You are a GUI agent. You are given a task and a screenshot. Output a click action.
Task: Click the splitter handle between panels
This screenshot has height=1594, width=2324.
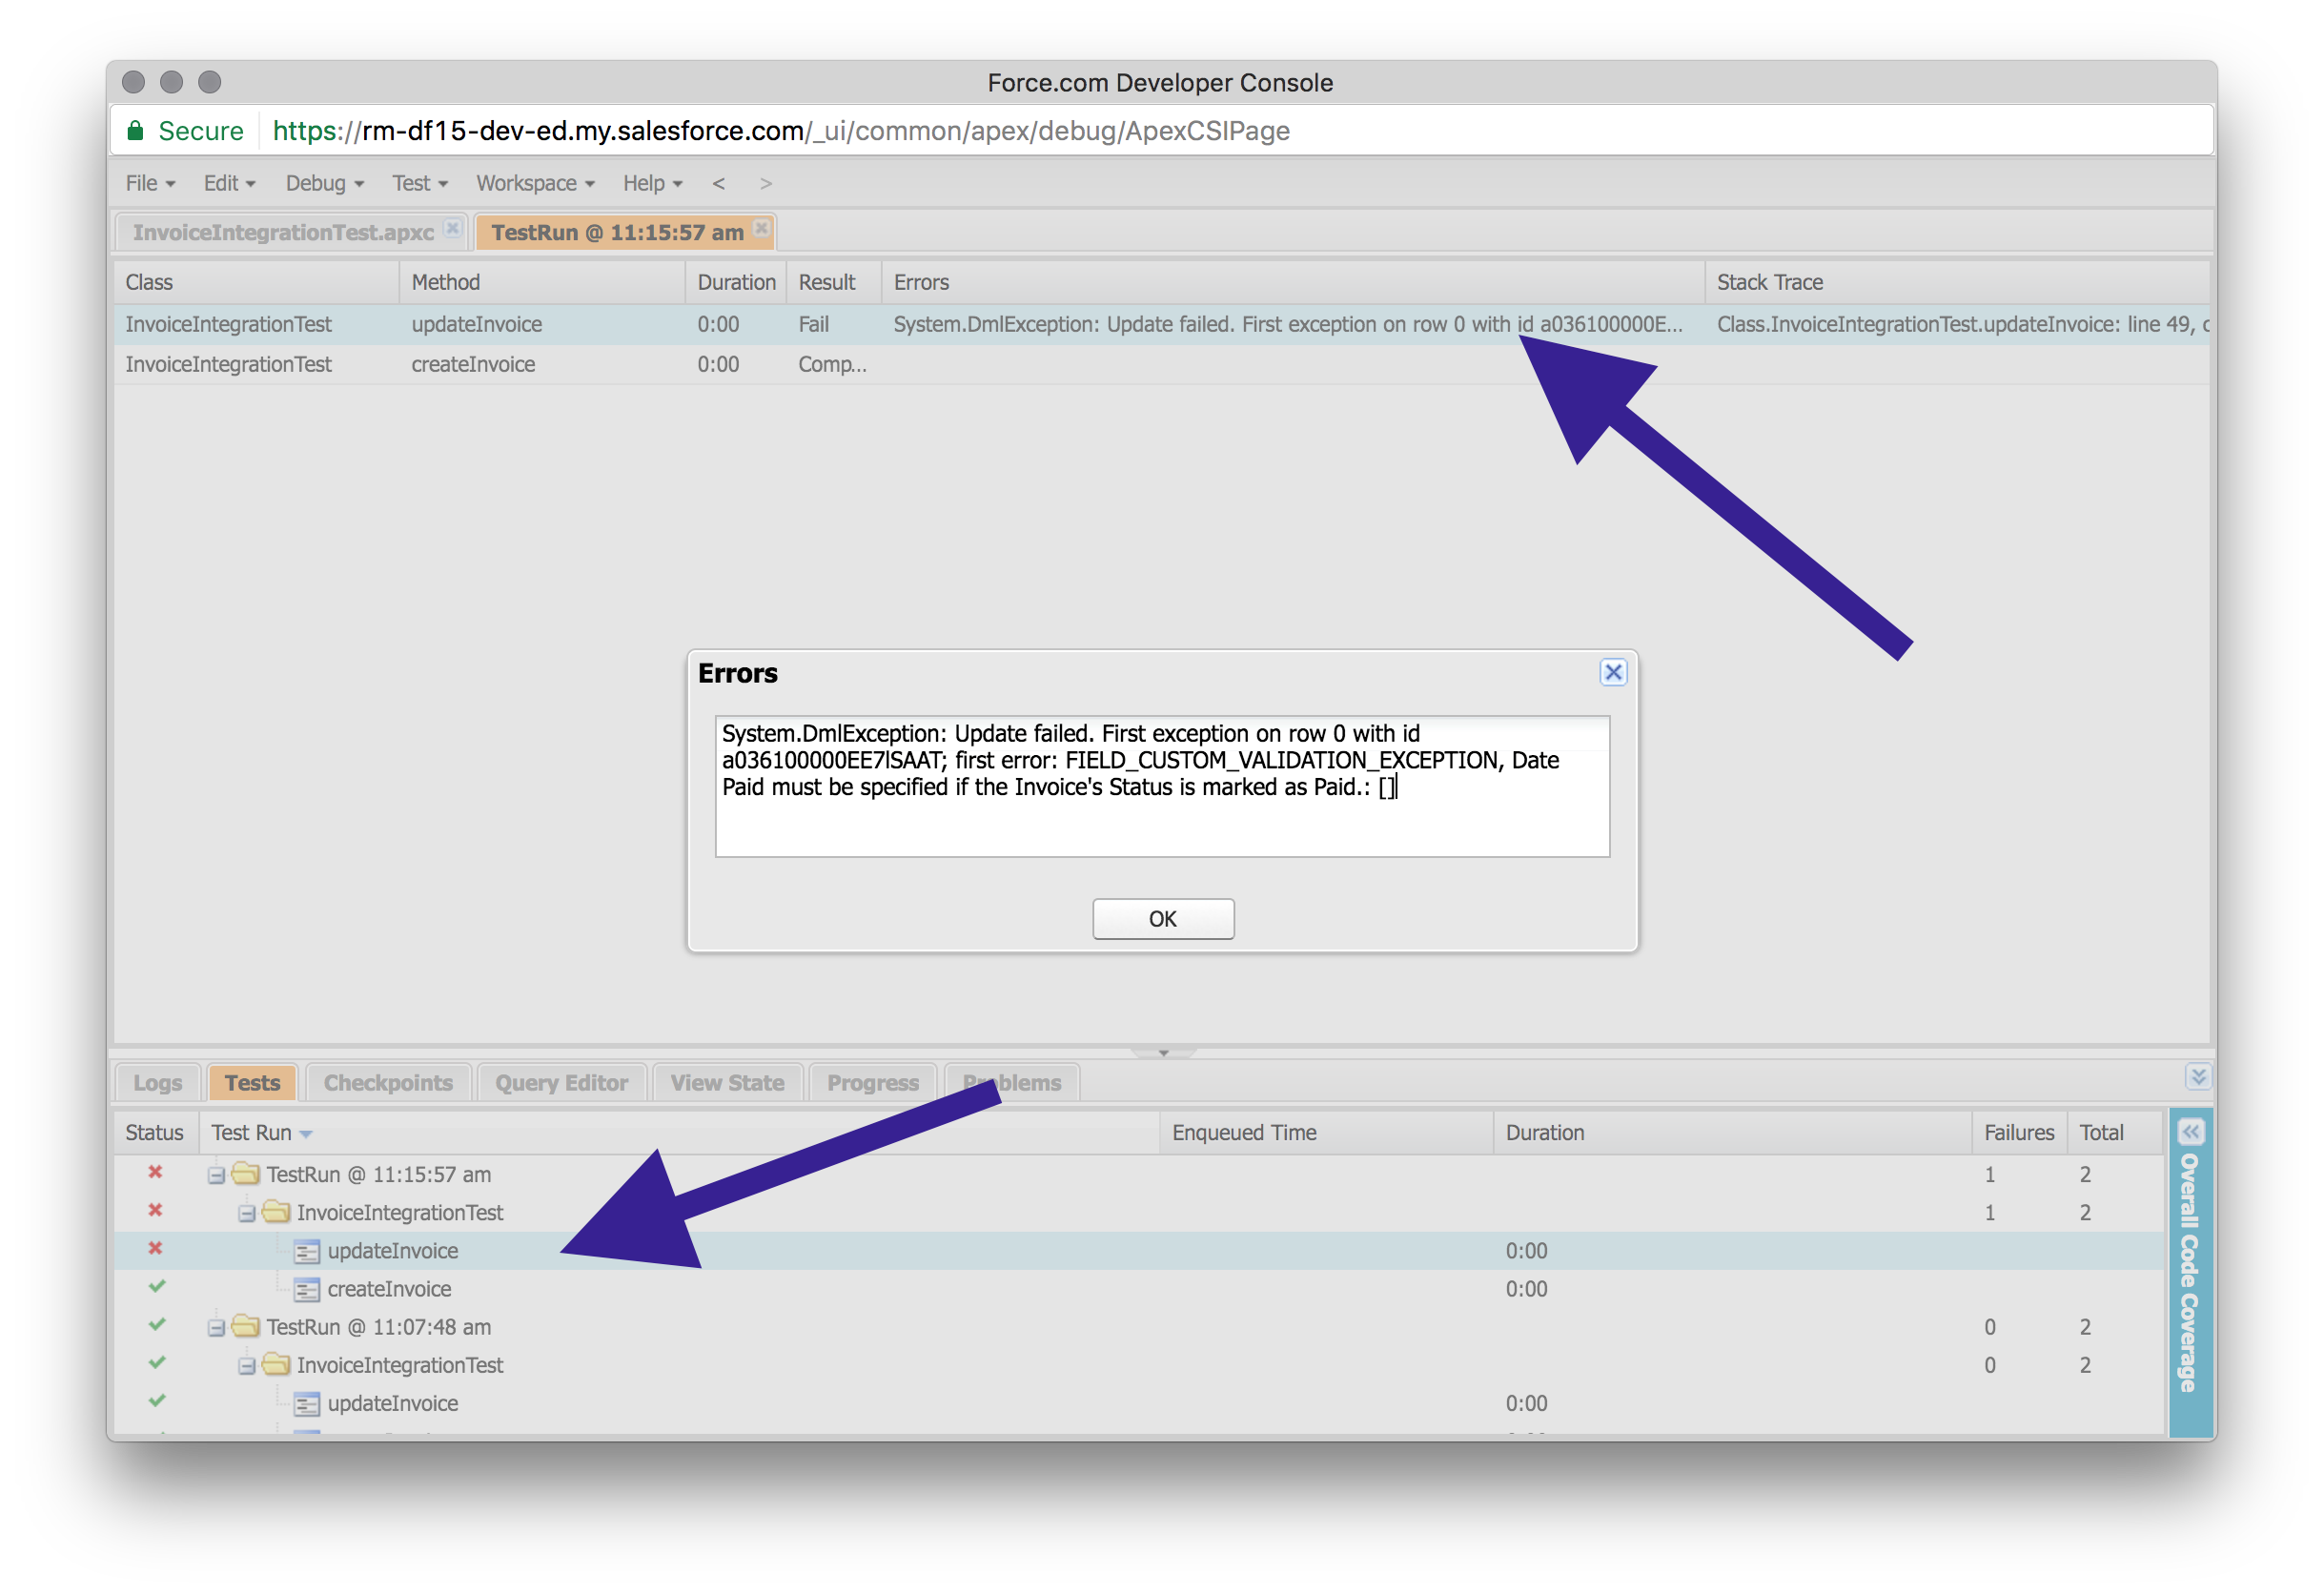[1162, 1052]
